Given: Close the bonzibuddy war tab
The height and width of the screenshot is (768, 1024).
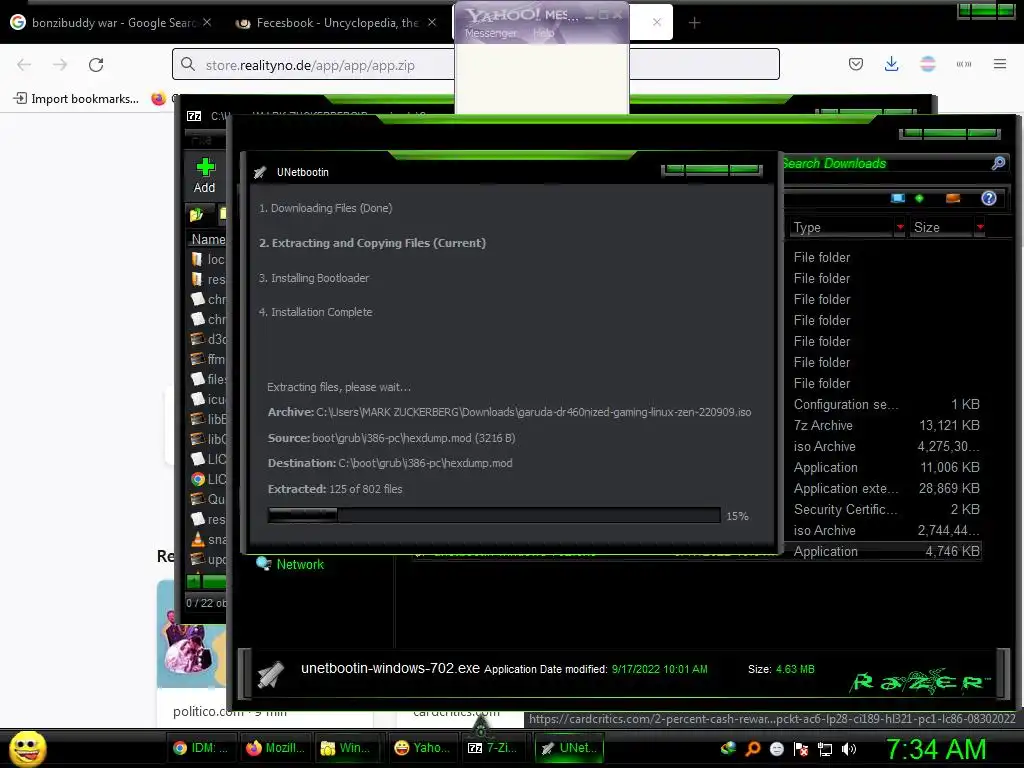Looking at the screenshot, I should 207,22.
